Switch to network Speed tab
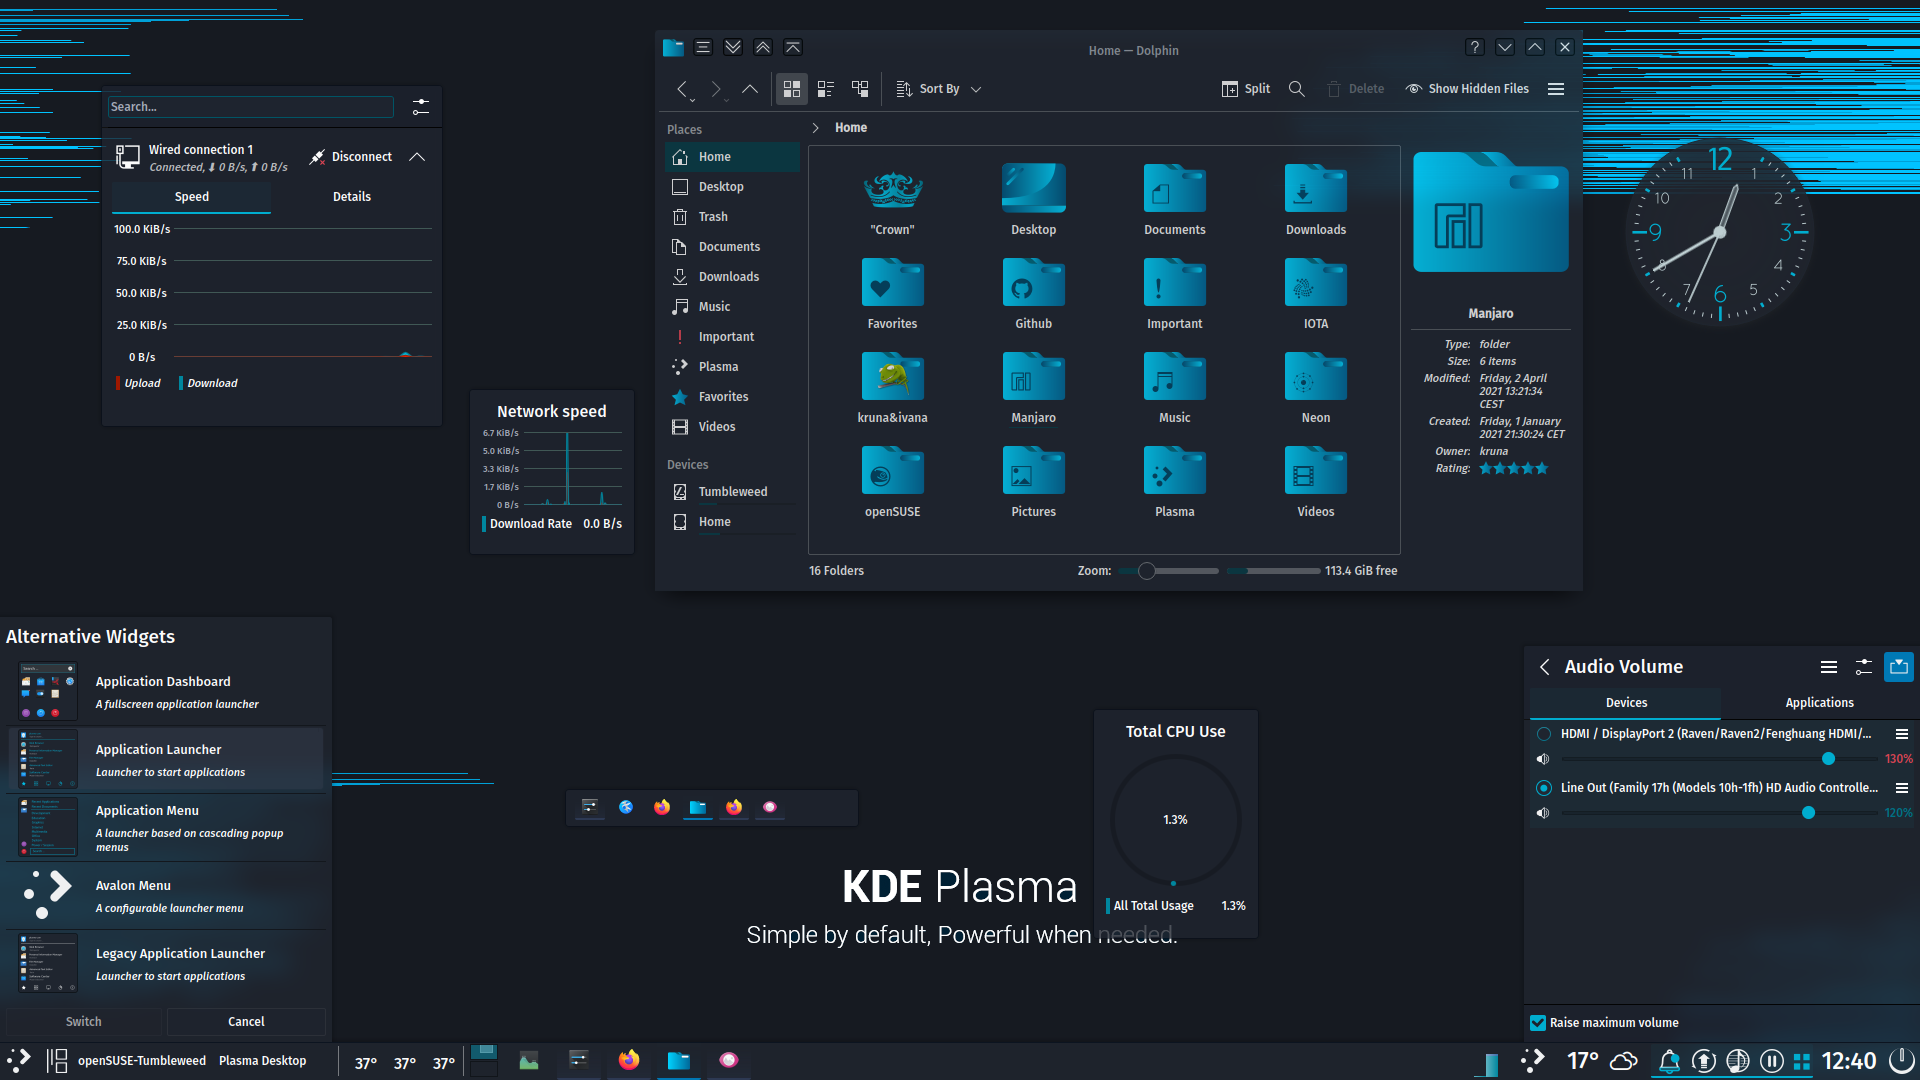 point(191,197)
